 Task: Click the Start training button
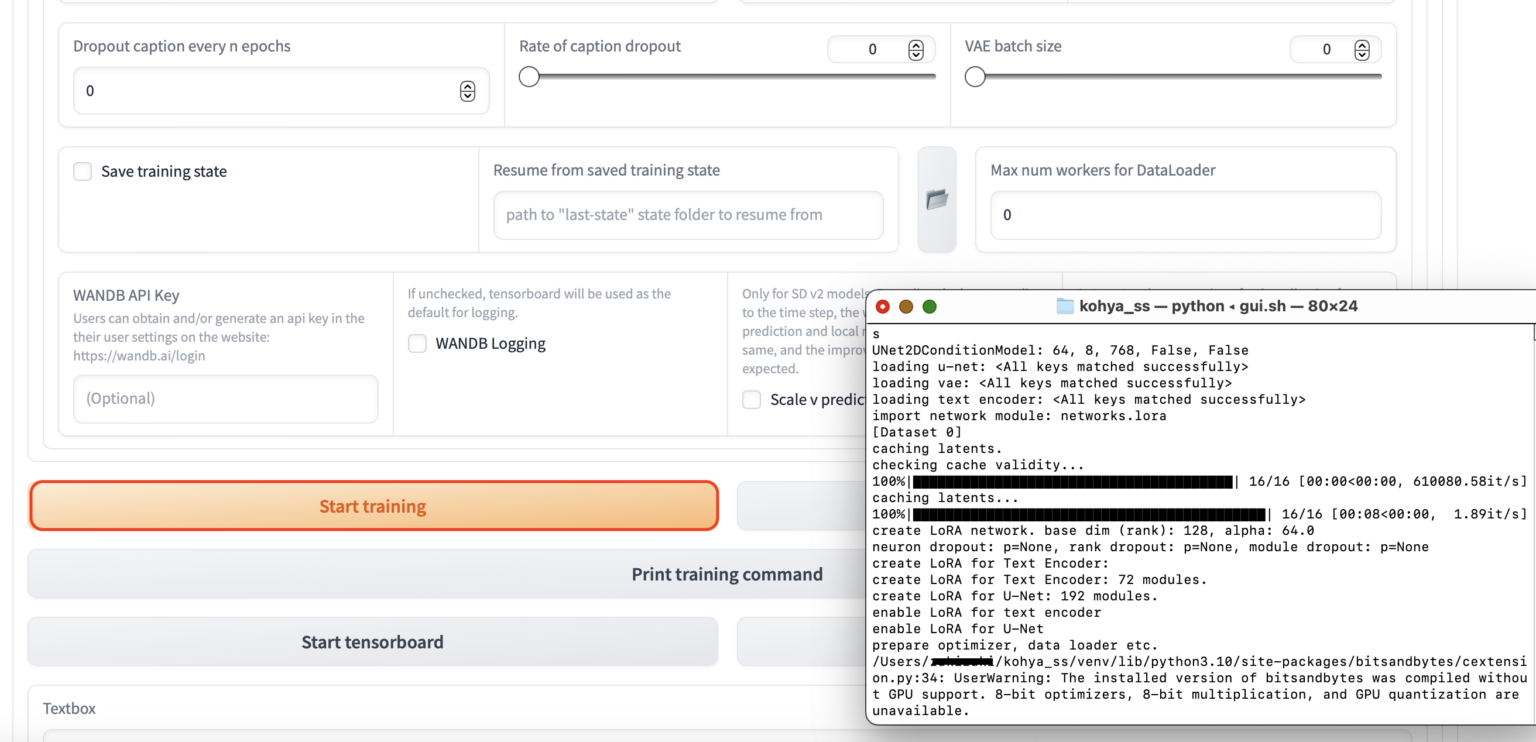pos(373,506)
